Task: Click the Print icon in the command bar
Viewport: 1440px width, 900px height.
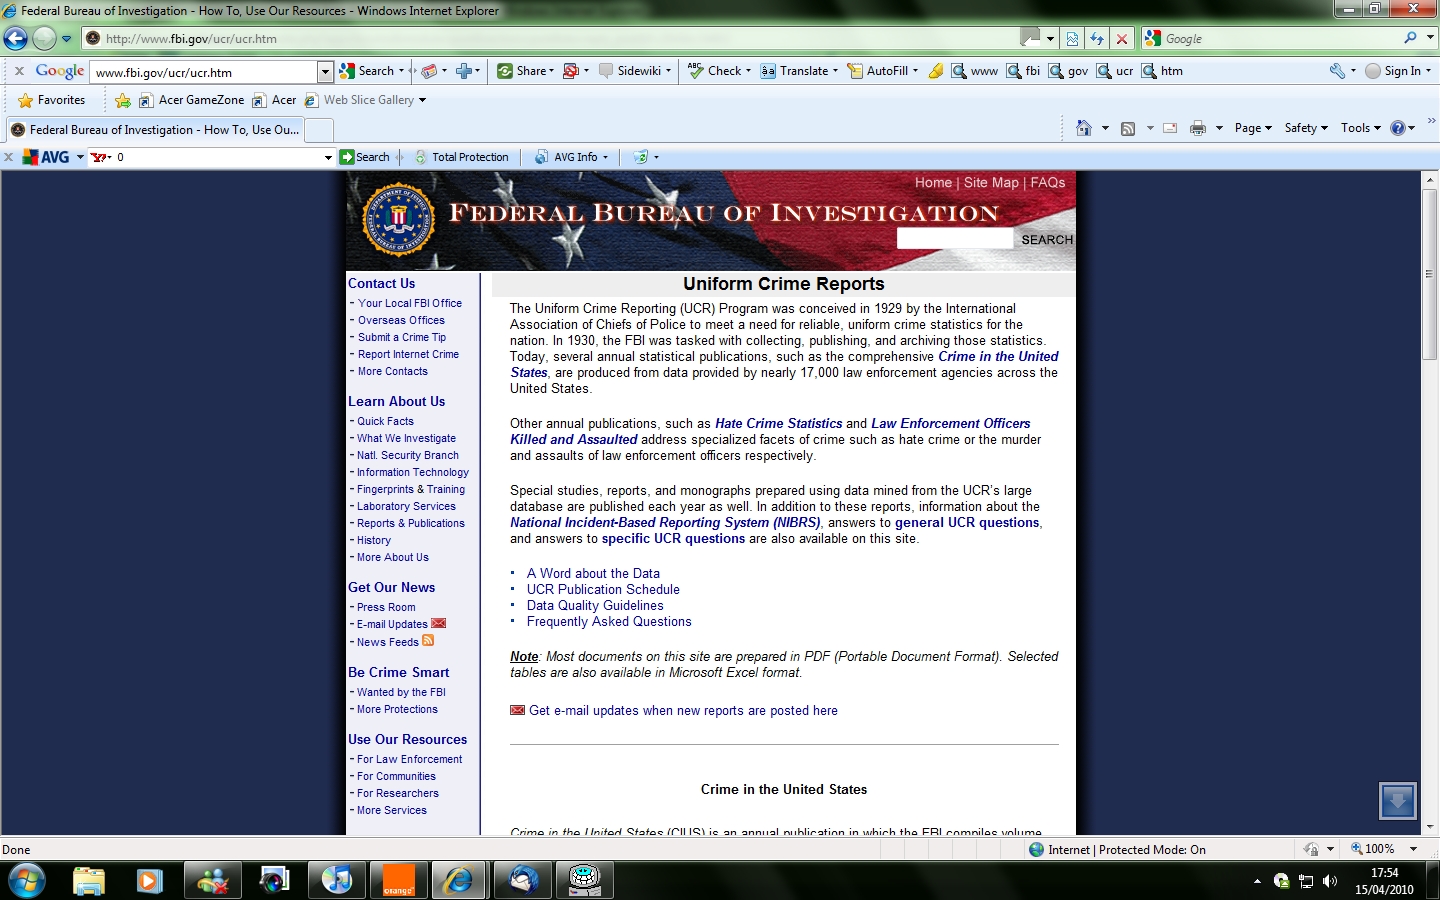Action: coord(1198,128)
